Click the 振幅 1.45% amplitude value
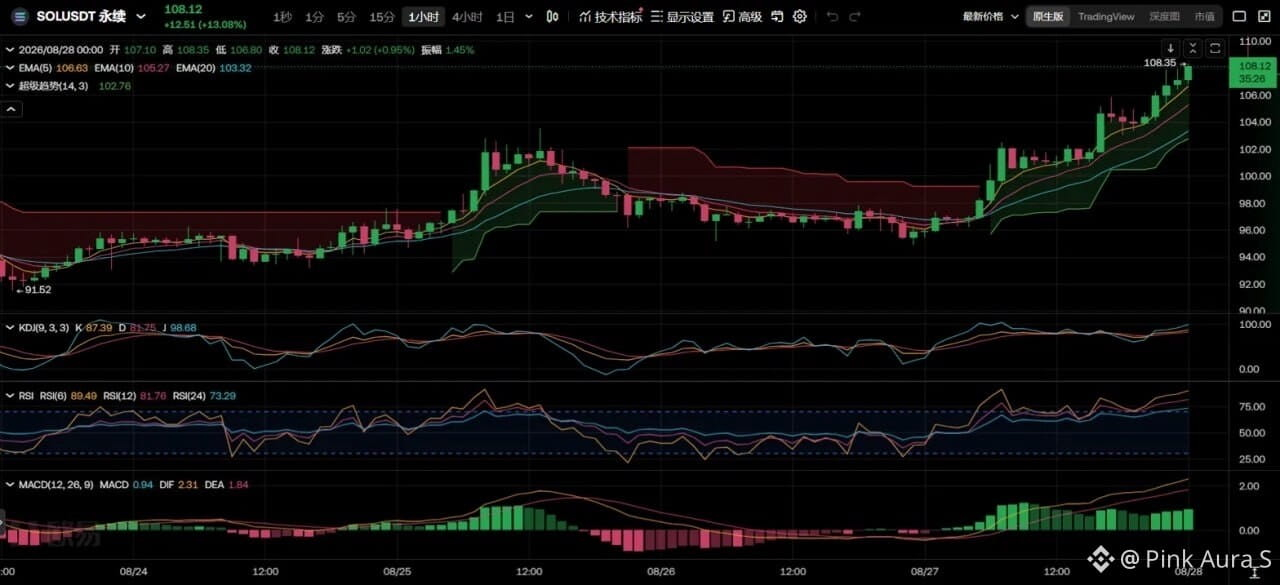This screenshot has width=1280, height=585. 460,50
